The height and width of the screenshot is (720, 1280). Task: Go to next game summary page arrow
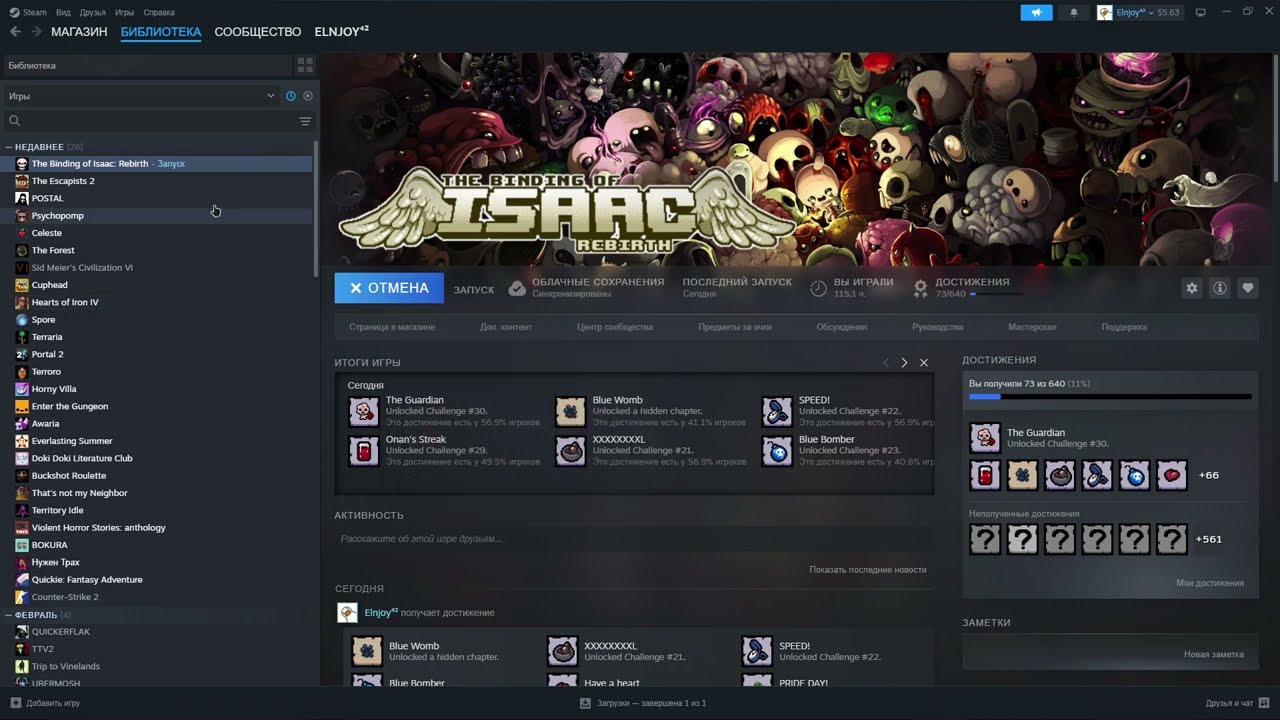pyautogui.click(x=904, y=363)
